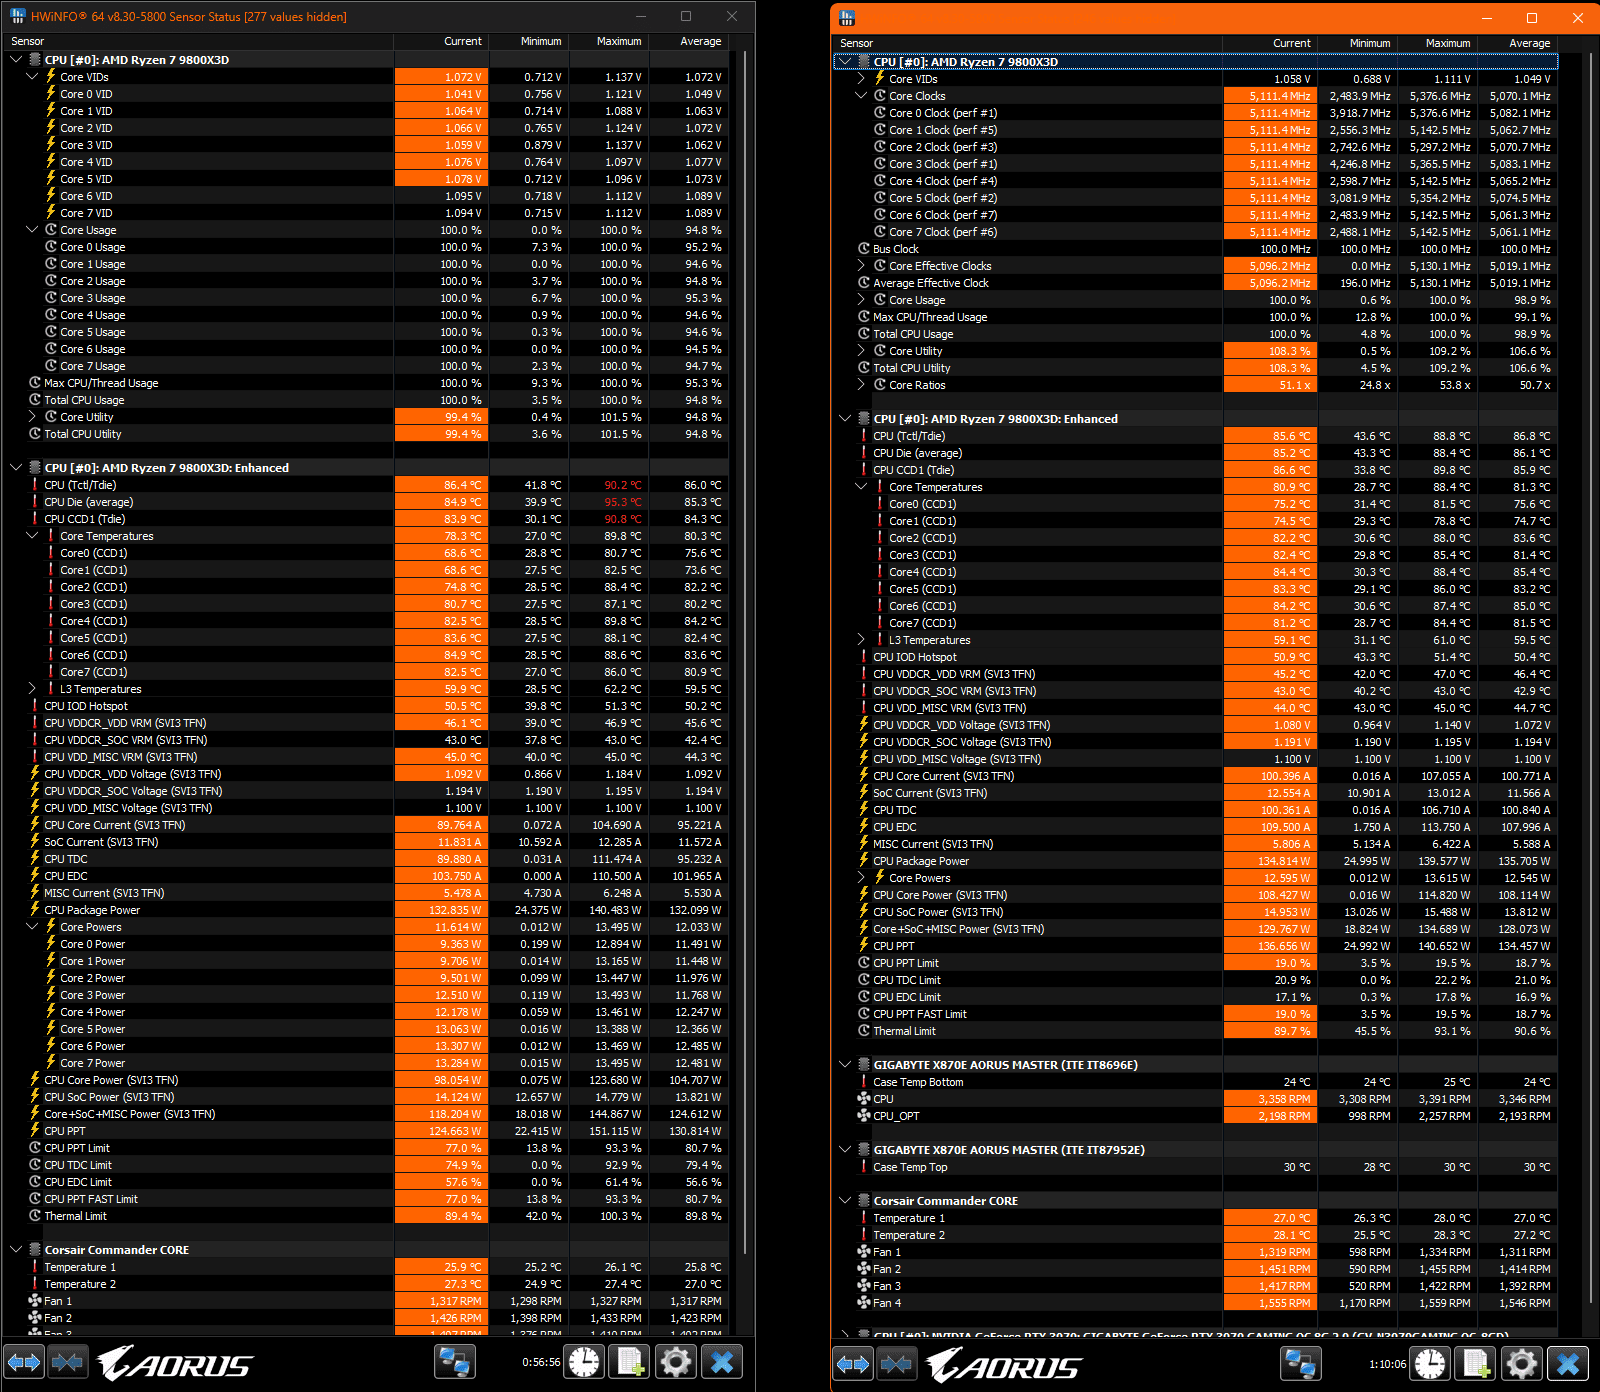Click the HWiNFO app icon in left title bar
Viewport: 1600px width, 1392px height.
tap(17, 16)
